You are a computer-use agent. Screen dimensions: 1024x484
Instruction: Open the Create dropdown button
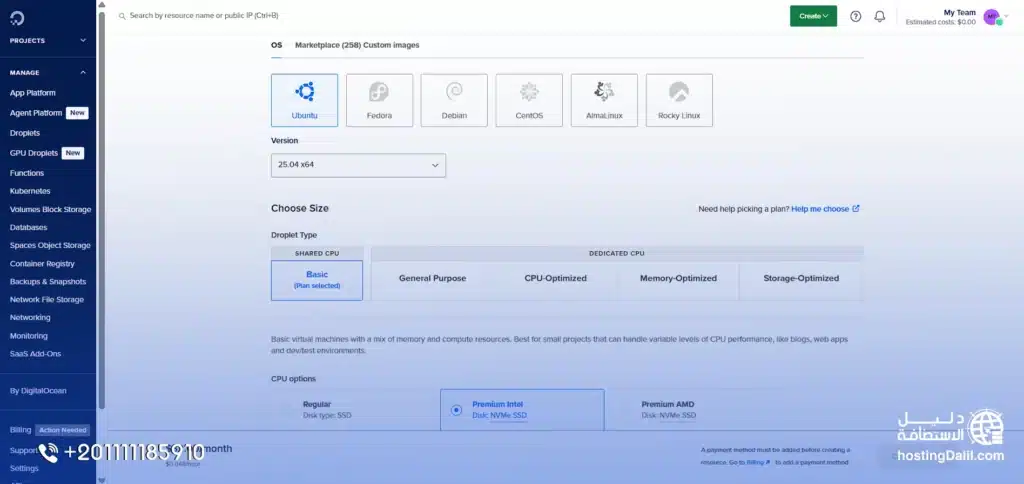813,16
